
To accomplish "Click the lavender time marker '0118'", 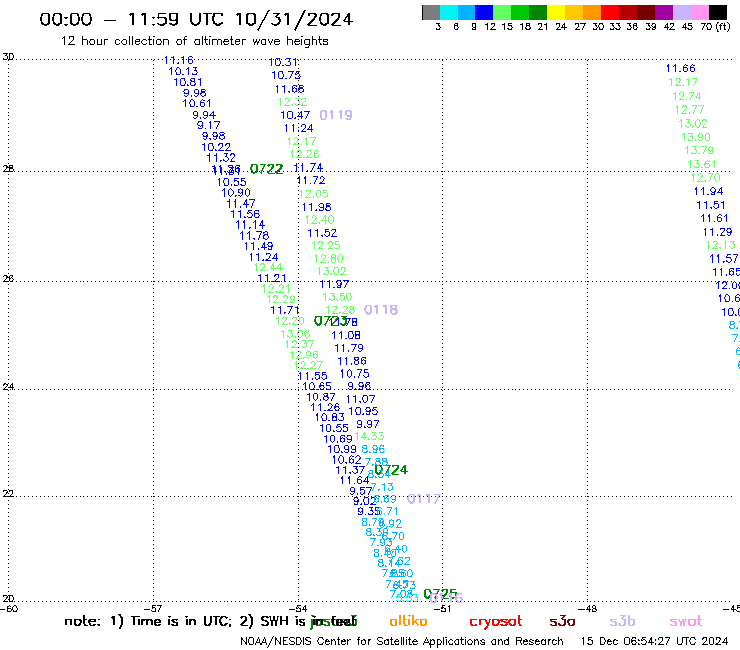I will (381, 310).
